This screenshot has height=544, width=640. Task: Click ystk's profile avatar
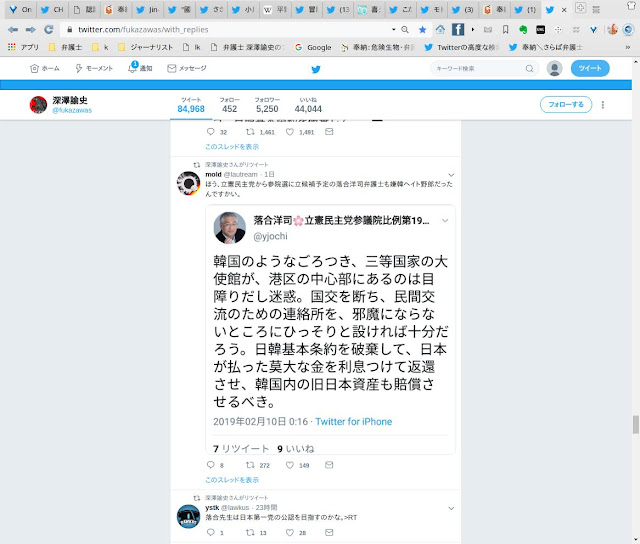pos(188,516)
